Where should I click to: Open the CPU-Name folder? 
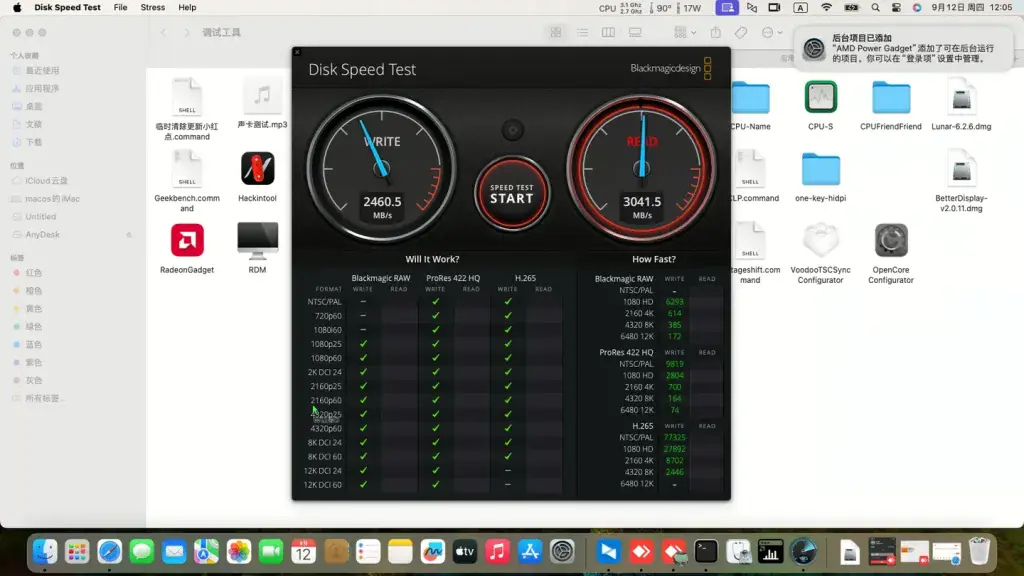750,97
